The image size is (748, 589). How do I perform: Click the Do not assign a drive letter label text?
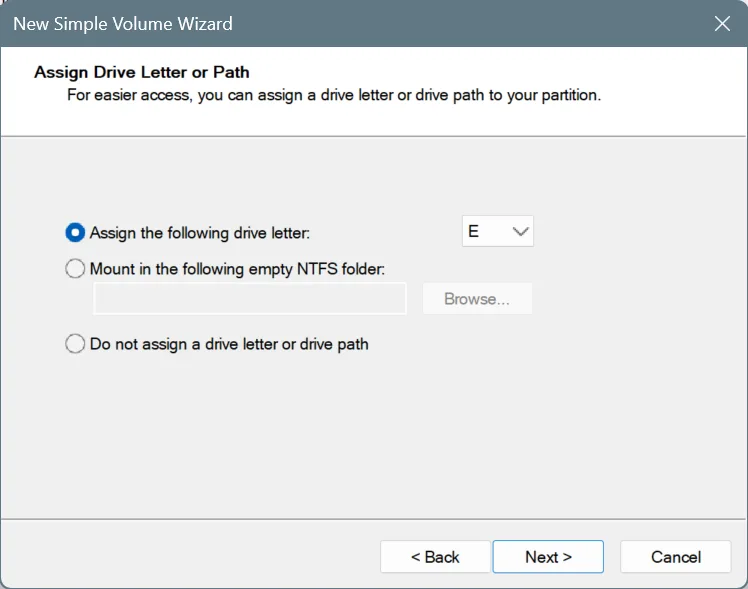229,344
